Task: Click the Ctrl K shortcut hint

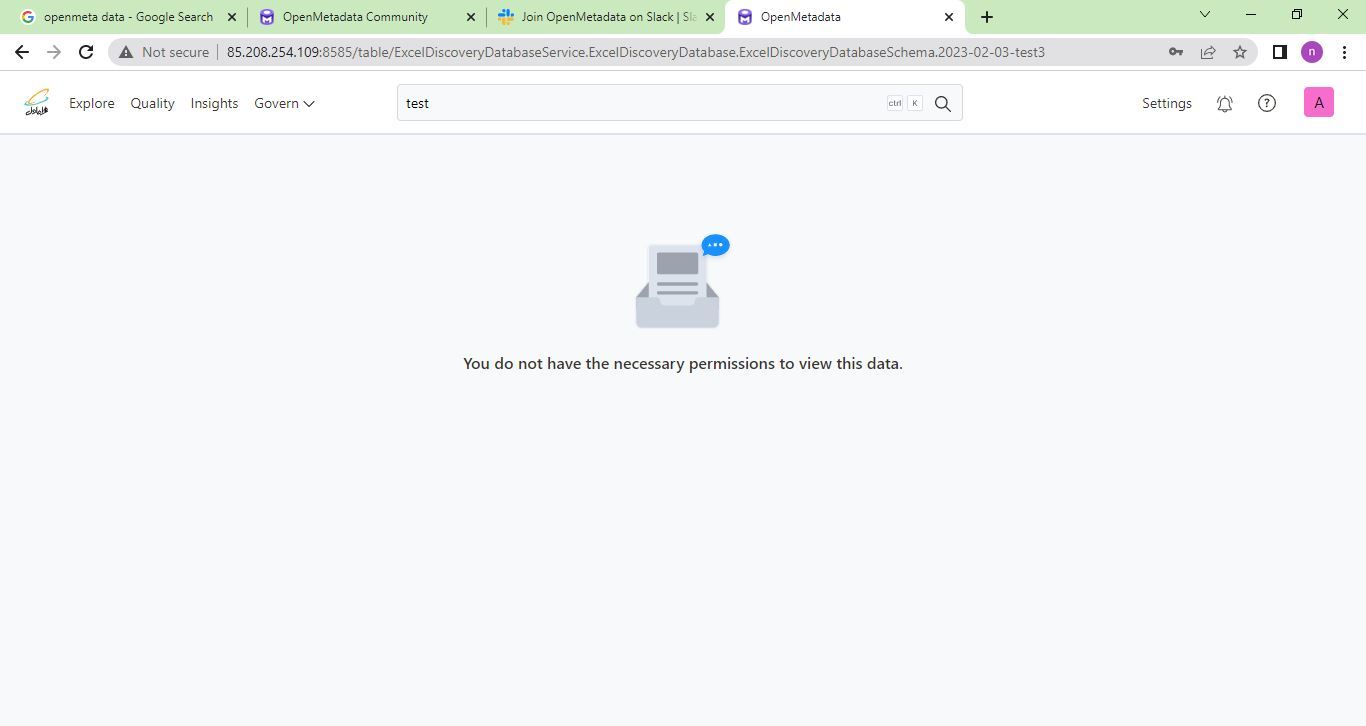Action: [905, 103]
